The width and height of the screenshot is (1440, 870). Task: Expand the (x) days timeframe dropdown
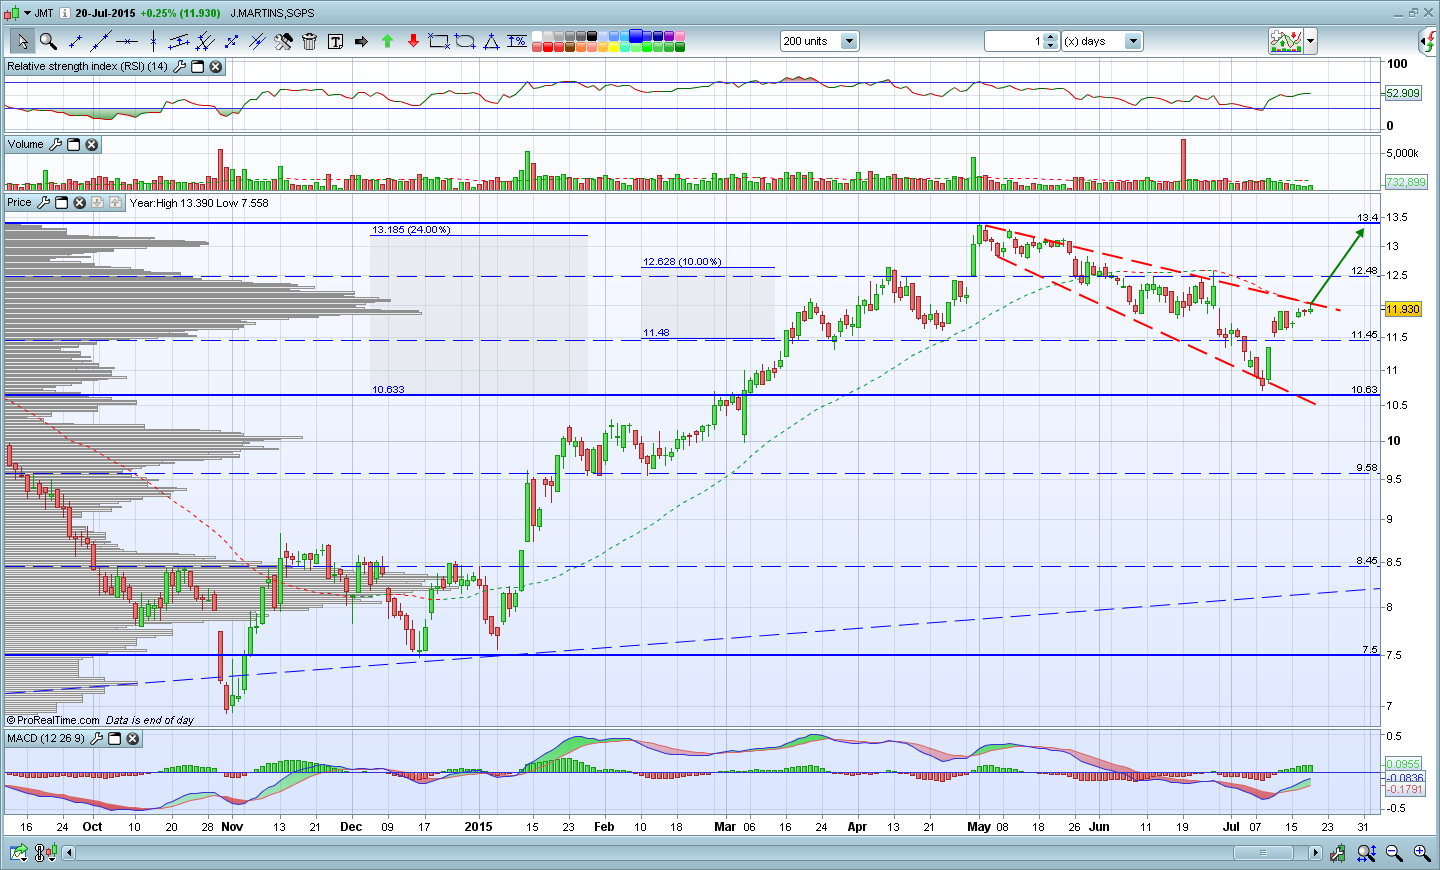coord(1133,41)
